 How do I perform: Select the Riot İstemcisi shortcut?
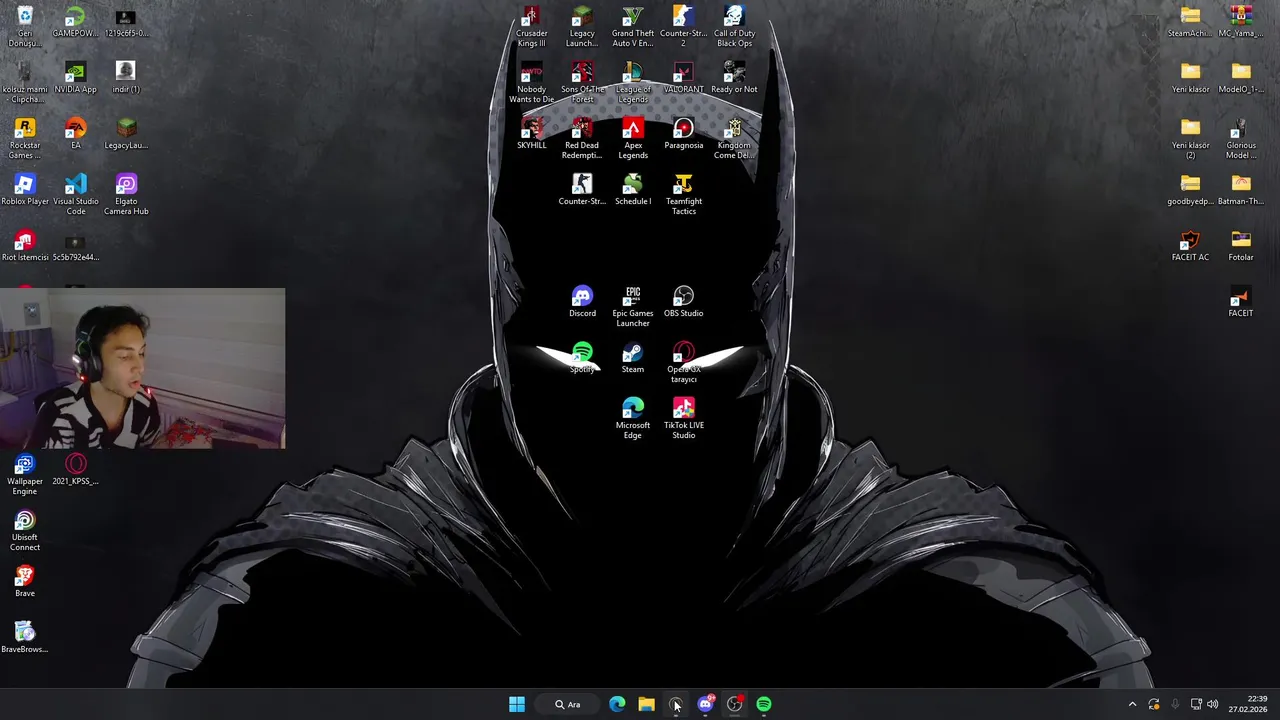[x=25, y=246]
